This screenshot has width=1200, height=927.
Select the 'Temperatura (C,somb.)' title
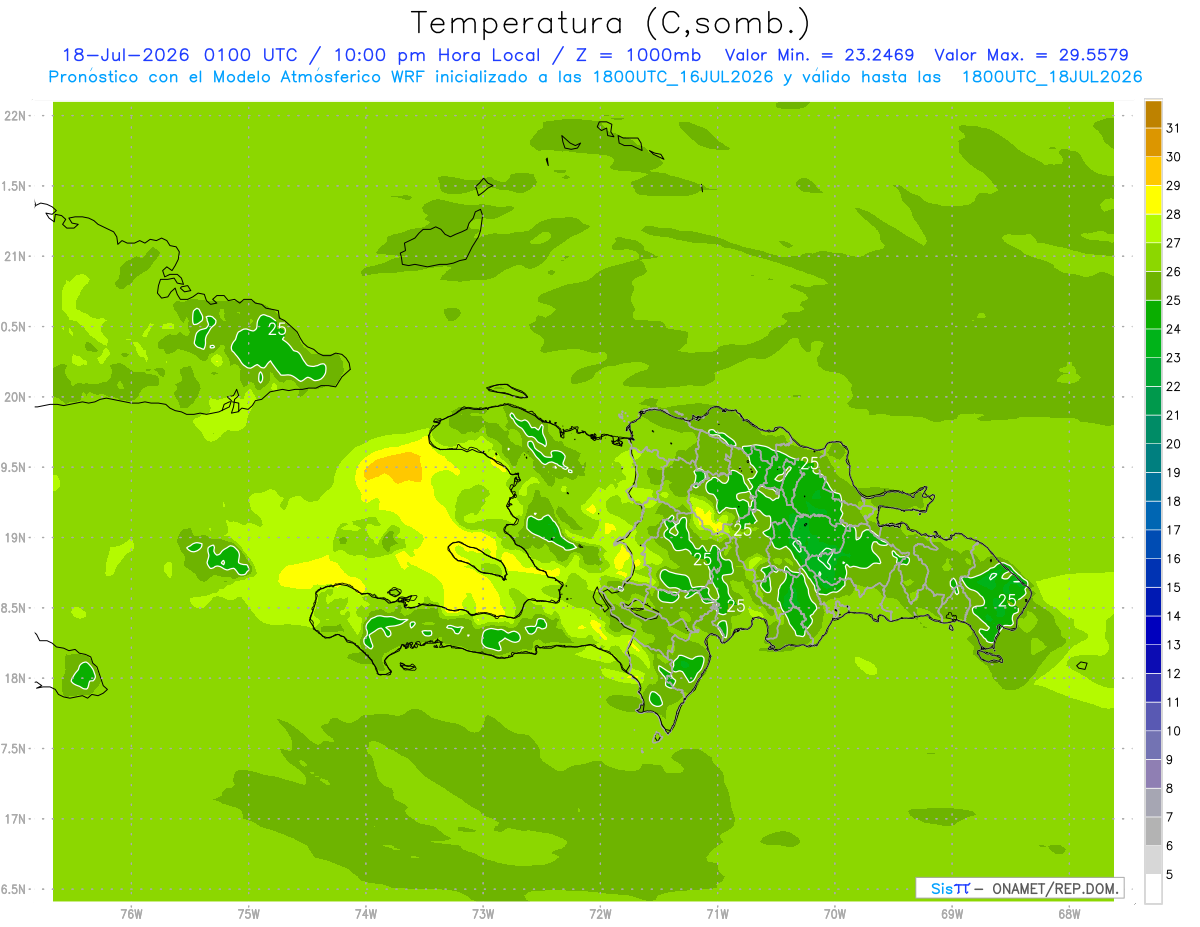click(x=611, y=23)
